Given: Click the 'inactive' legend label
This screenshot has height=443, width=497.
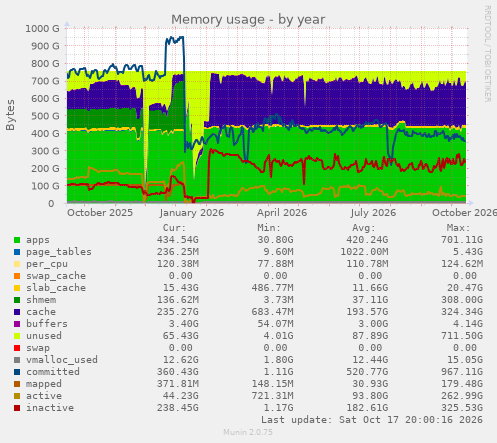Looking at the screenshot, I should pyautogui.click(x=50, y=408).
